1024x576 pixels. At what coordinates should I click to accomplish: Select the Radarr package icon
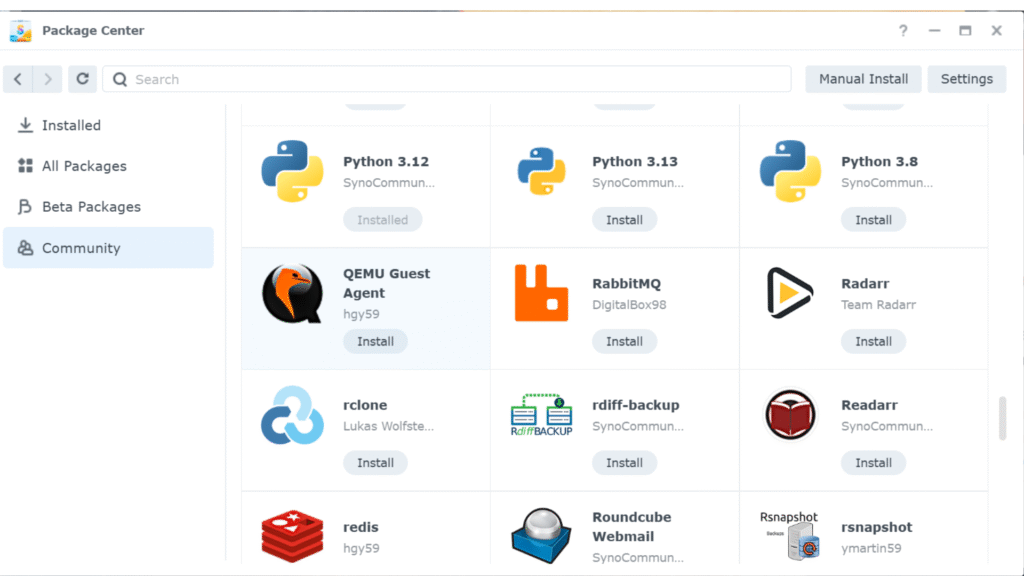coord(790,294)
